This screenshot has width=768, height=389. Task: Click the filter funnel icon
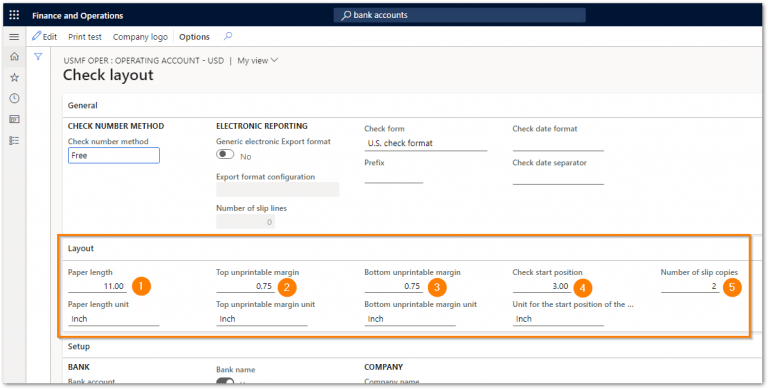click(x=38, y=57)
